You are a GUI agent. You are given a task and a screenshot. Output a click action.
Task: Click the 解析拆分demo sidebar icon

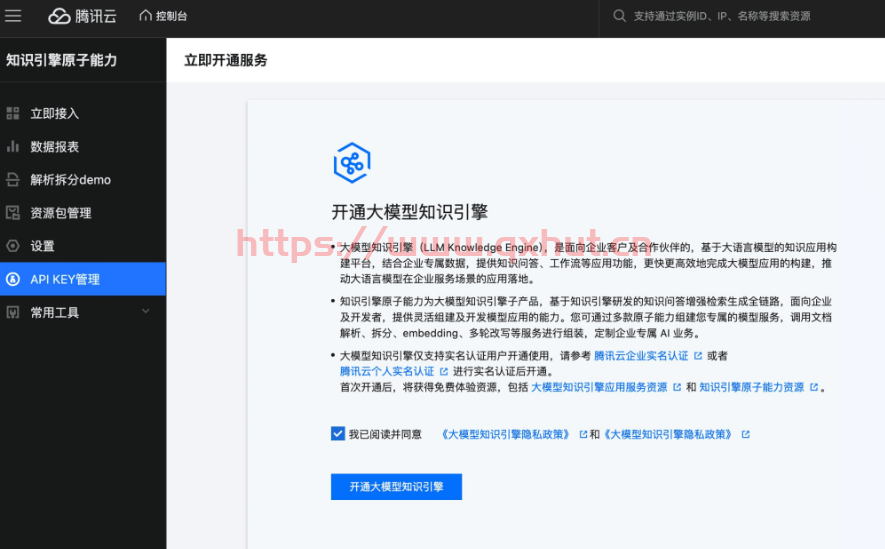pyautogui.click(x=13, y=180)
